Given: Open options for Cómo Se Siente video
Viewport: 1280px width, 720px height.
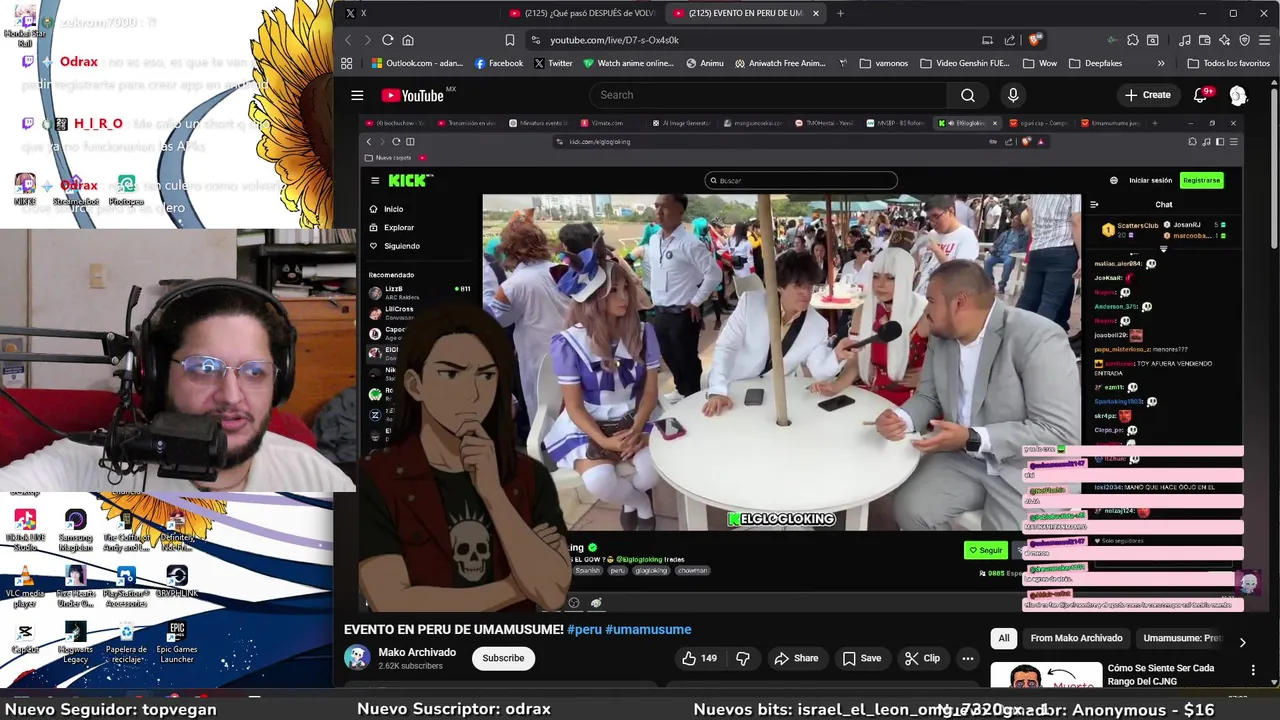Looking at the screenshot, I should click(x=1253, y=670).
